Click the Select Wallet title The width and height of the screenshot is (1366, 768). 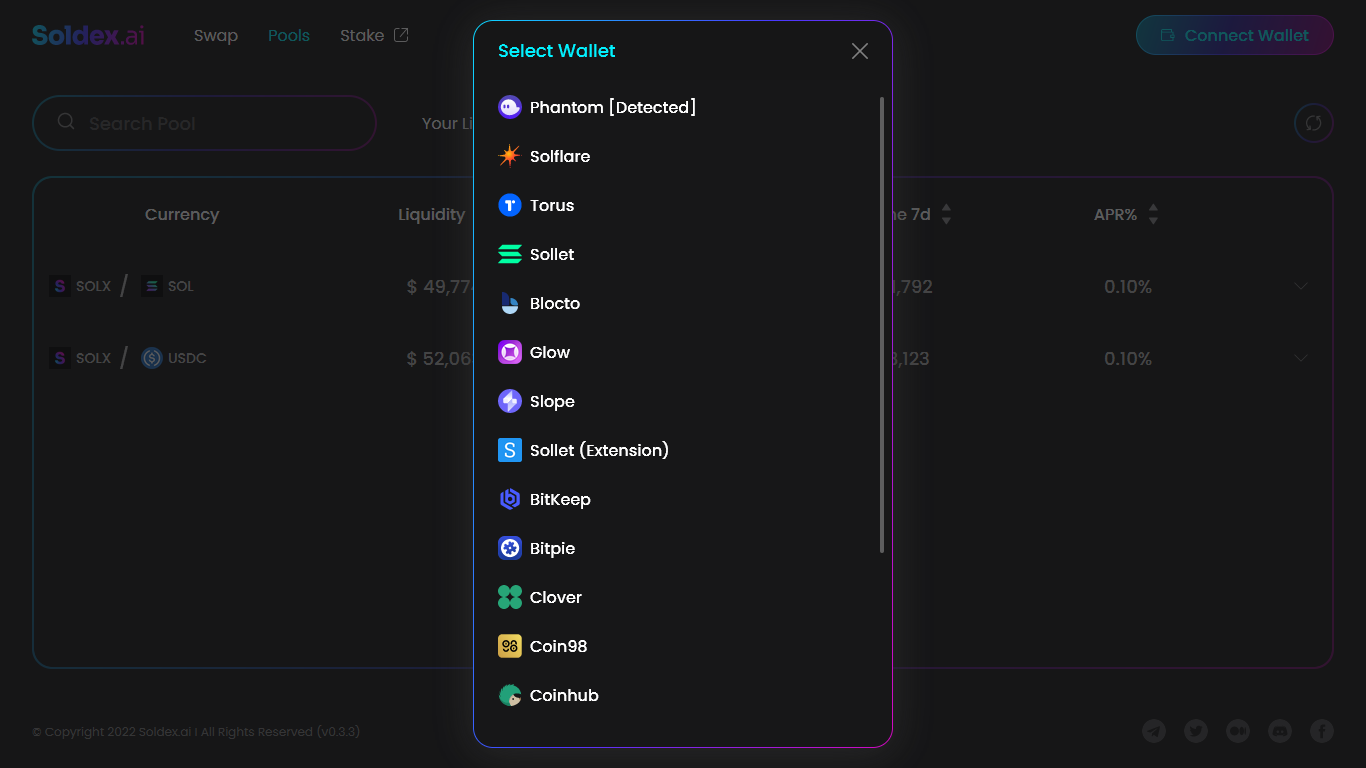click(557, 51)
